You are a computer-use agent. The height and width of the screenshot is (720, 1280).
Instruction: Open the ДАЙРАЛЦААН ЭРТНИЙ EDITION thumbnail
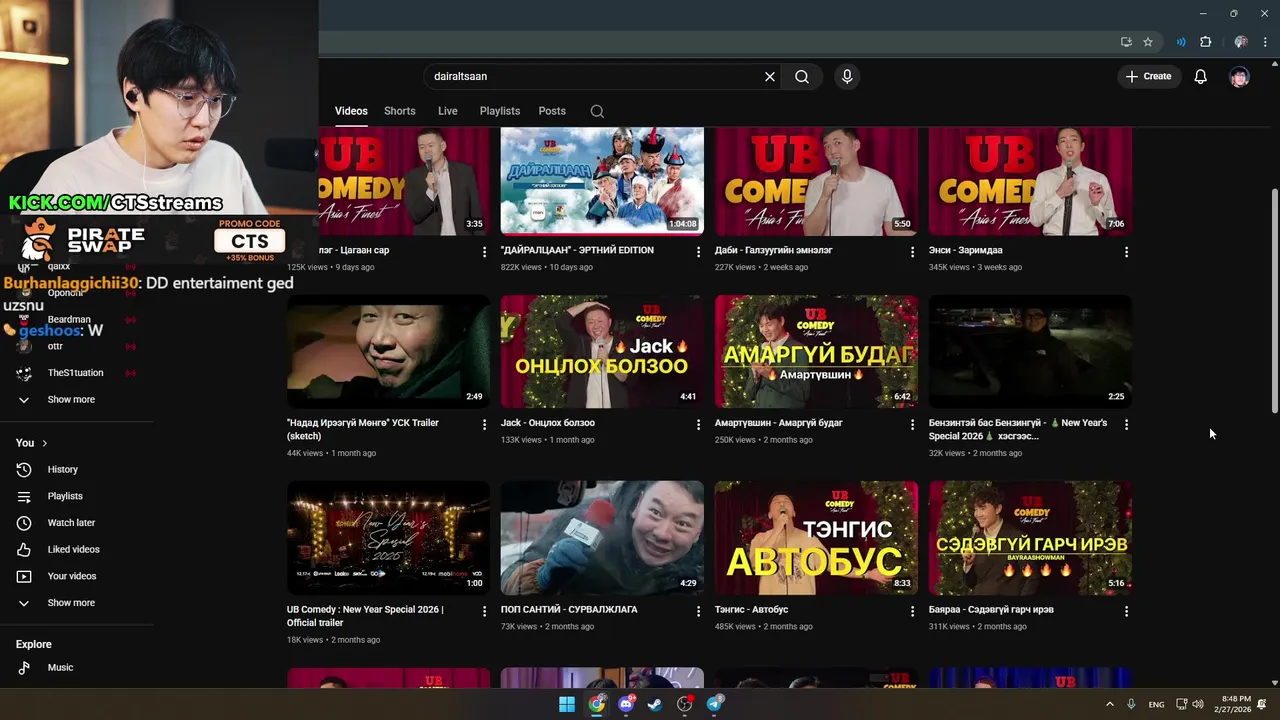click(x=602, y=181)
